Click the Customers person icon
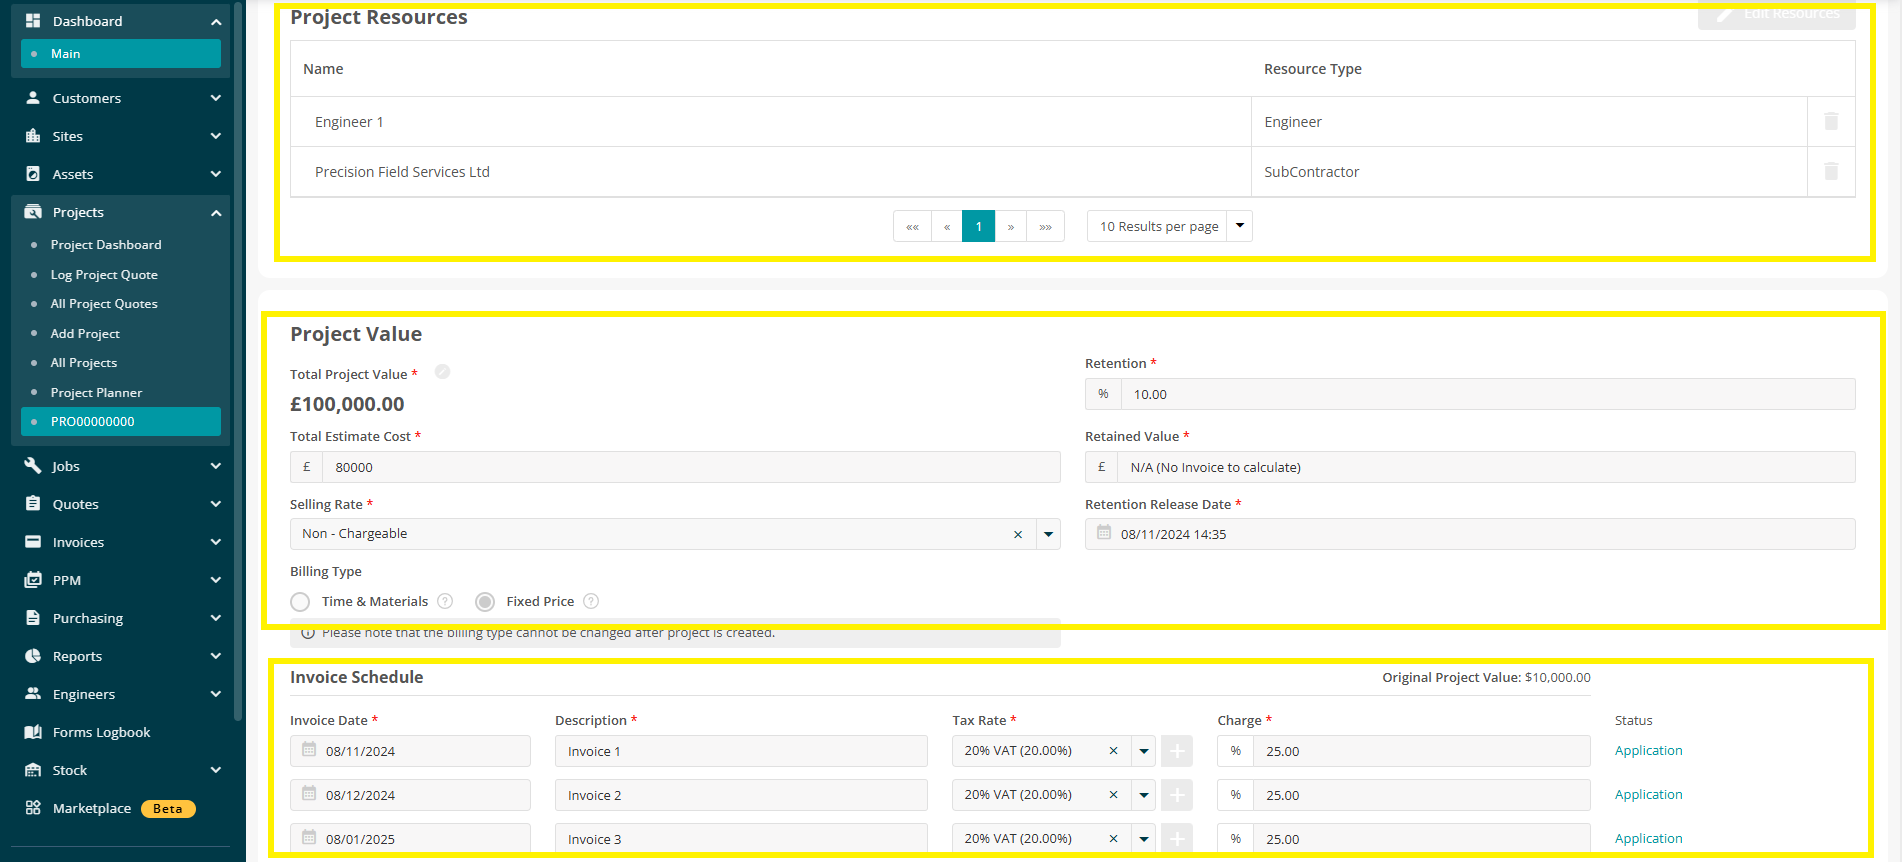 pyautogui.click(x=33, y=98)
